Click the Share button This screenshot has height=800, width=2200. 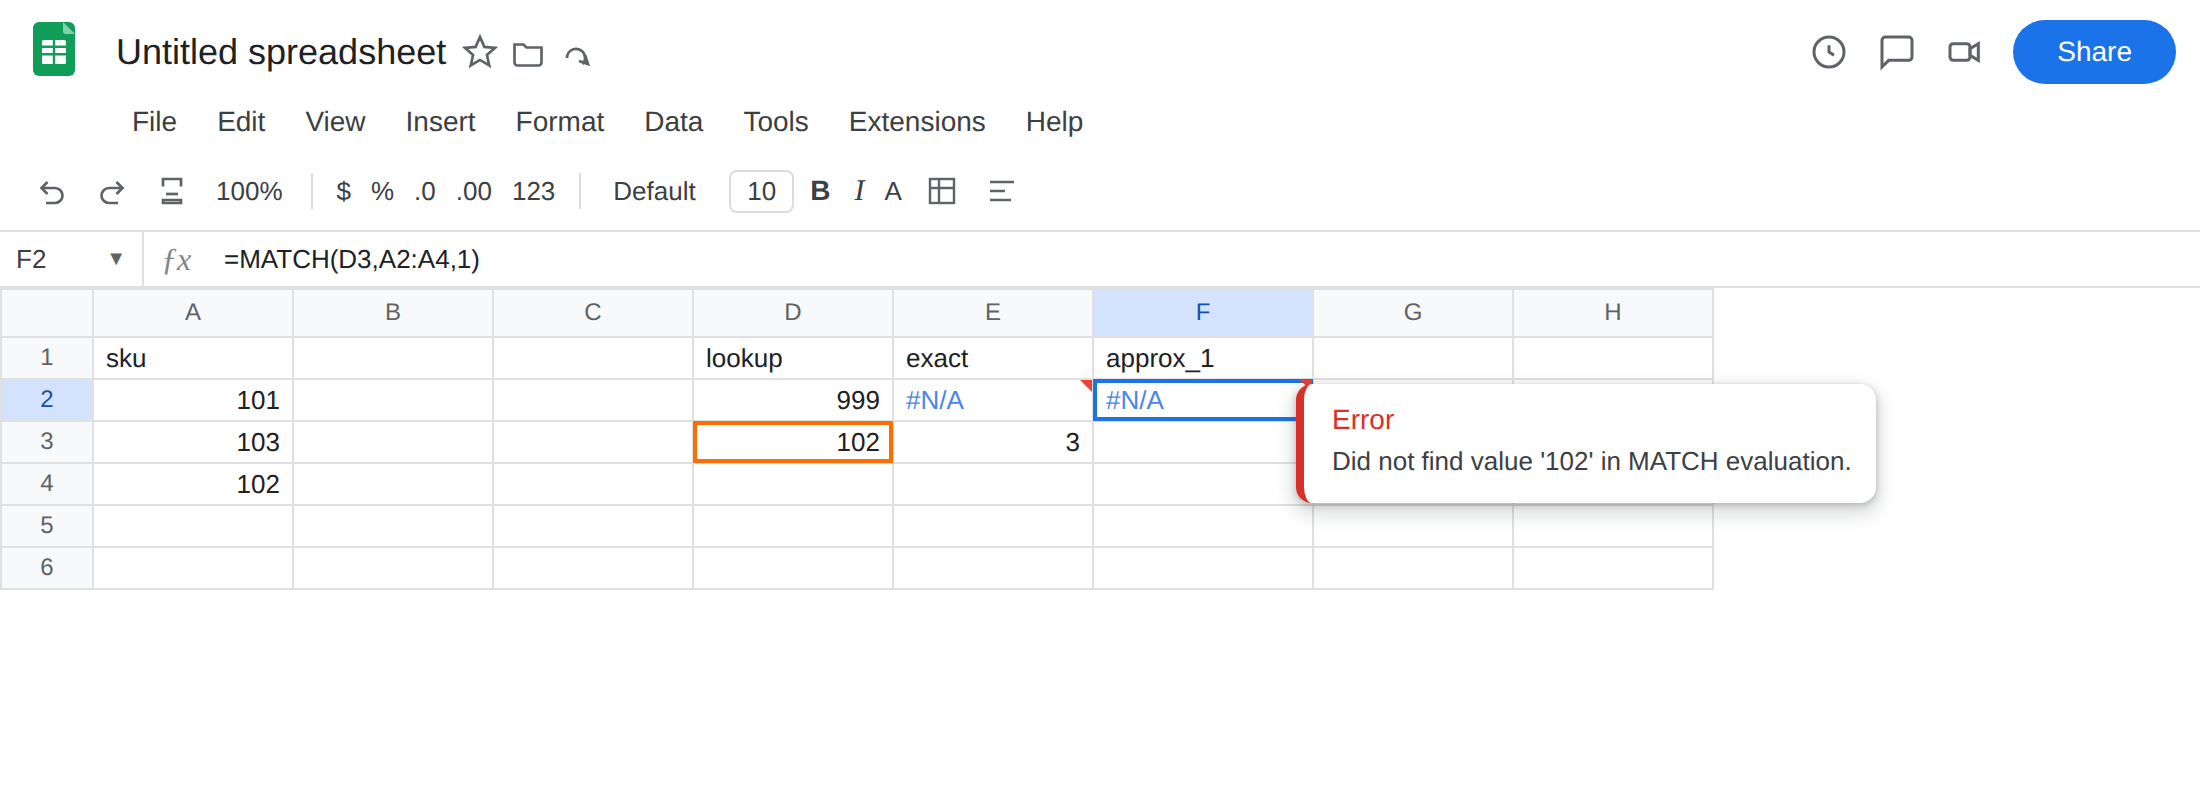[2094, 52]
